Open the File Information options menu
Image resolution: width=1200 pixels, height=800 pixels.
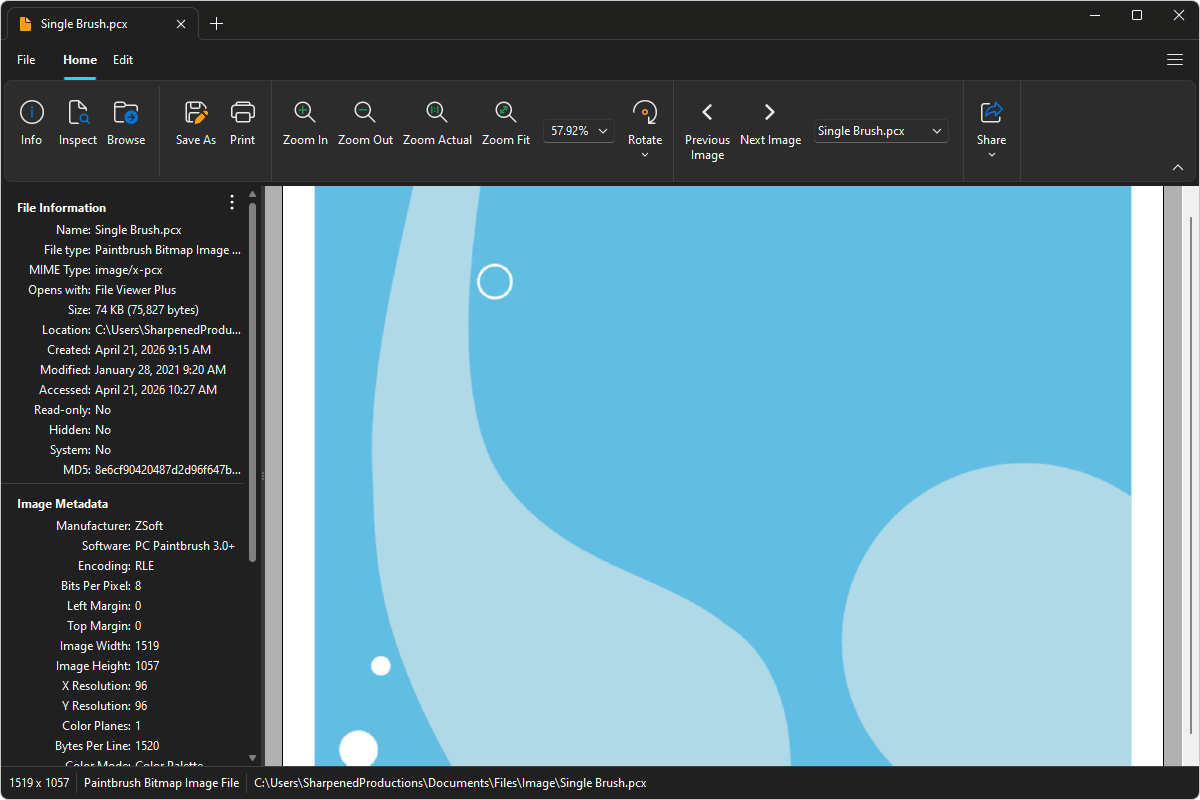(231, 202)
